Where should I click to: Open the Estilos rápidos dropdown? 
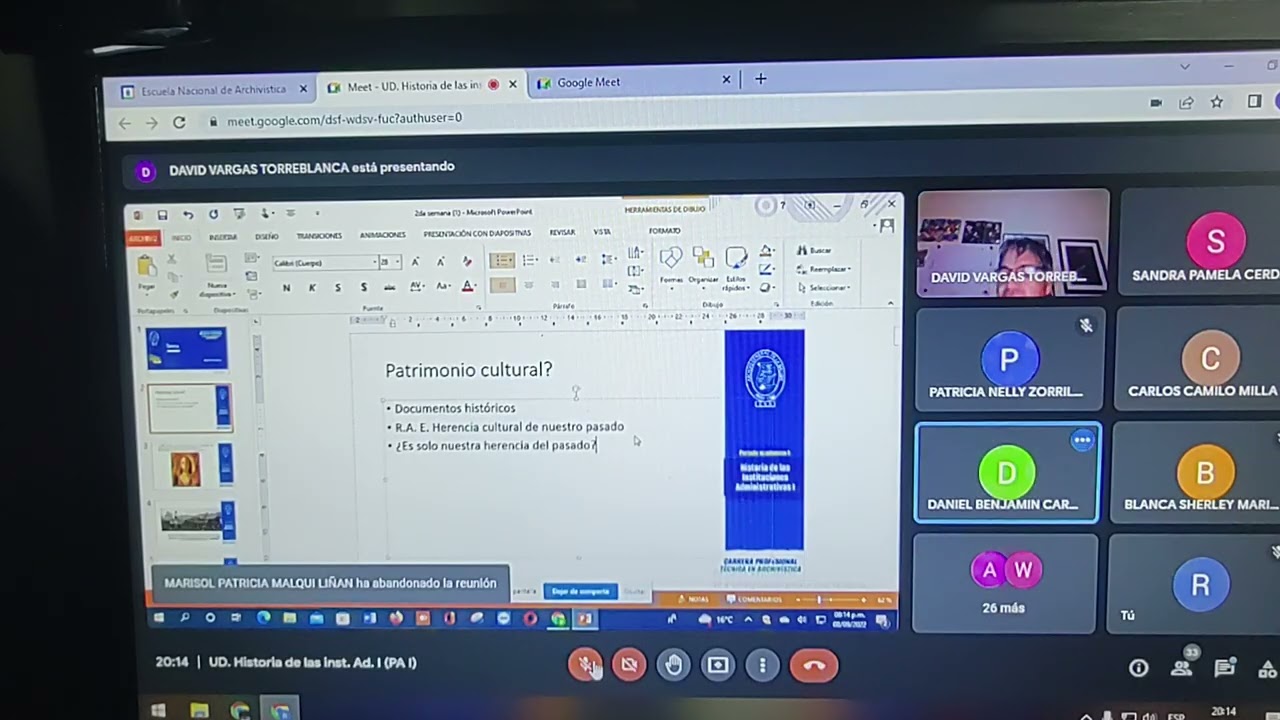coord(736,268)
